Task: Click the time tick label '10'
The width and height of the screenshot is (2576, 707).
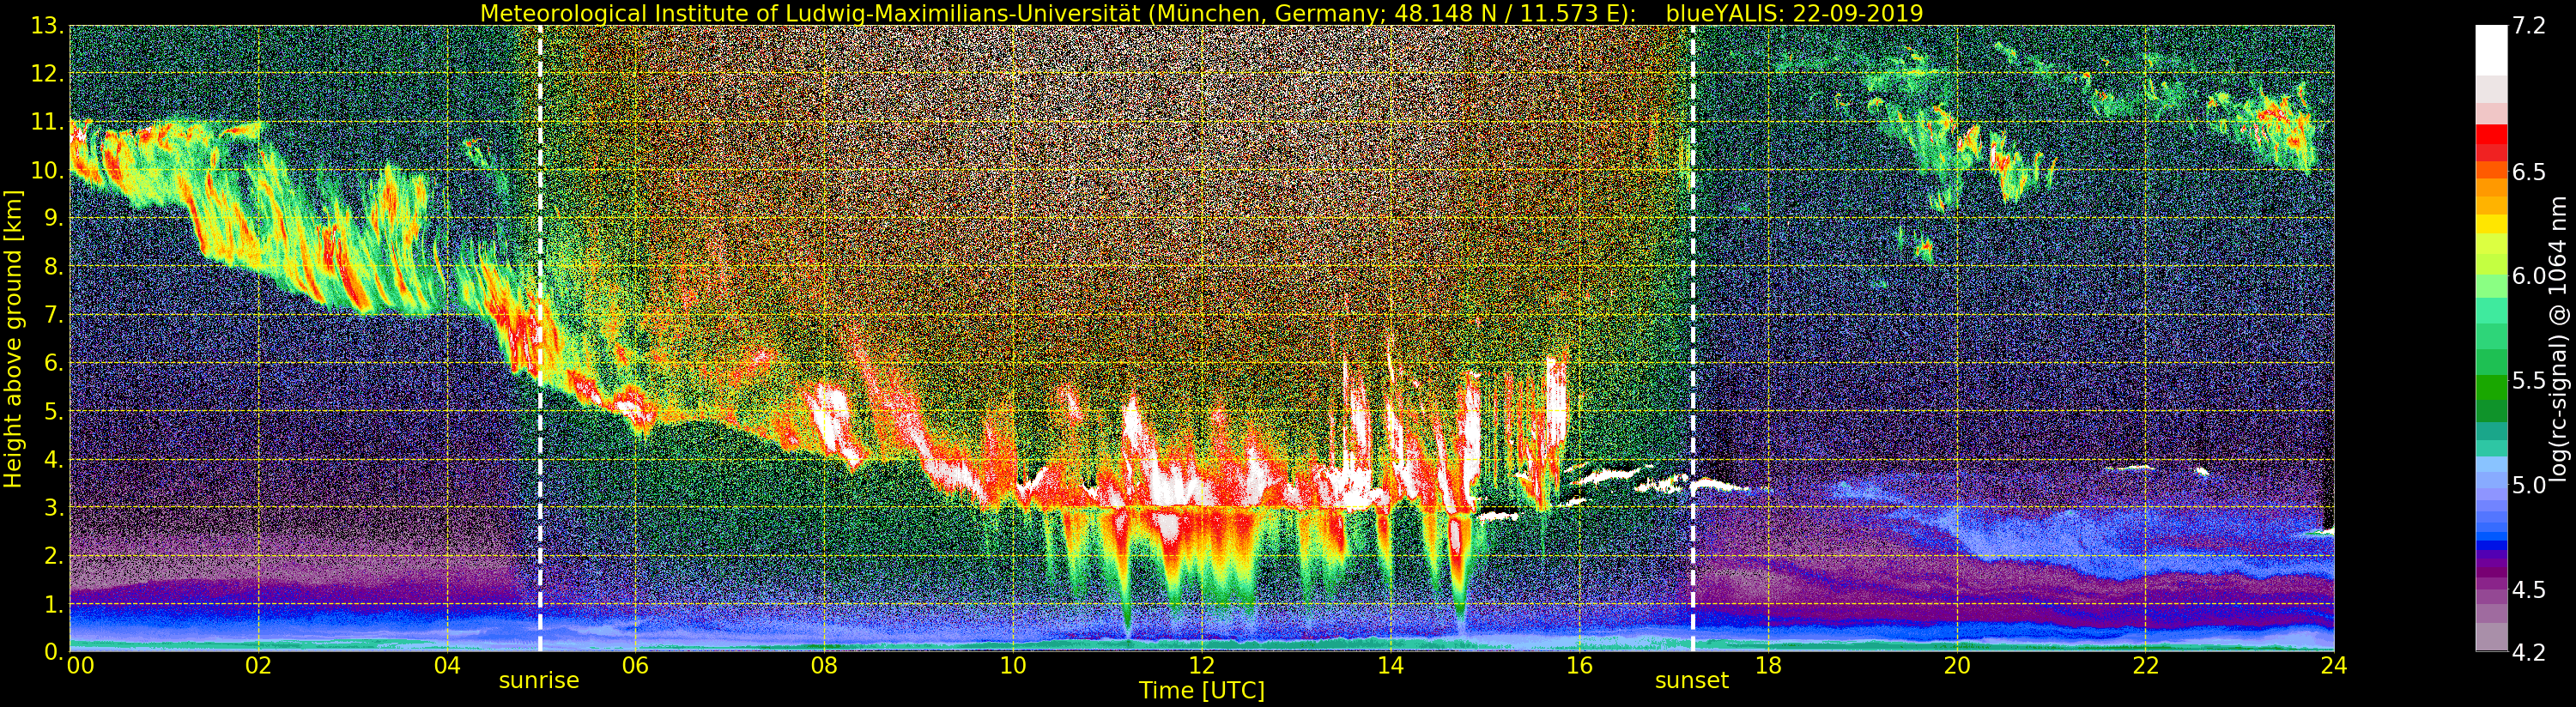Action: 1013,665
